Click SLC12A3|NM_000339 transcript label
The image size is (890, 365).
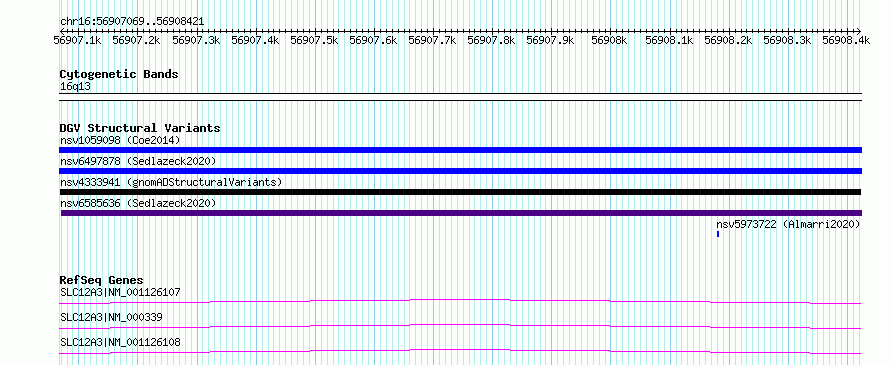click(x=111, y=318)
